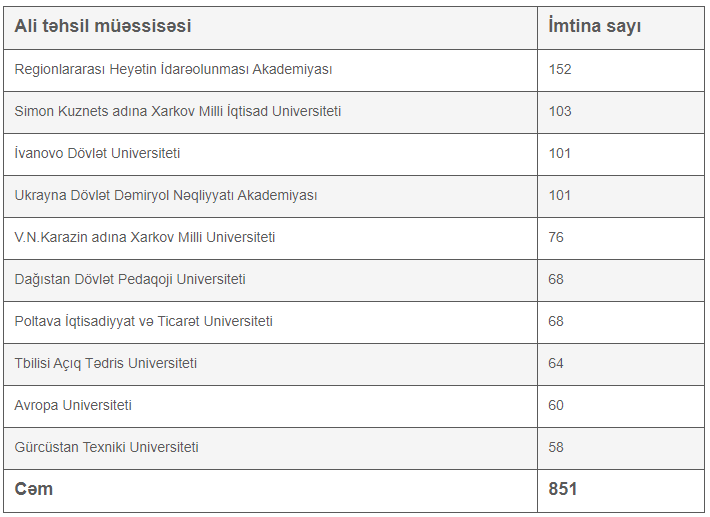Click Ukrayna Dövlət Dəmiryol Nəqliyyatı Akademiyası

click(x=166, y=196)
